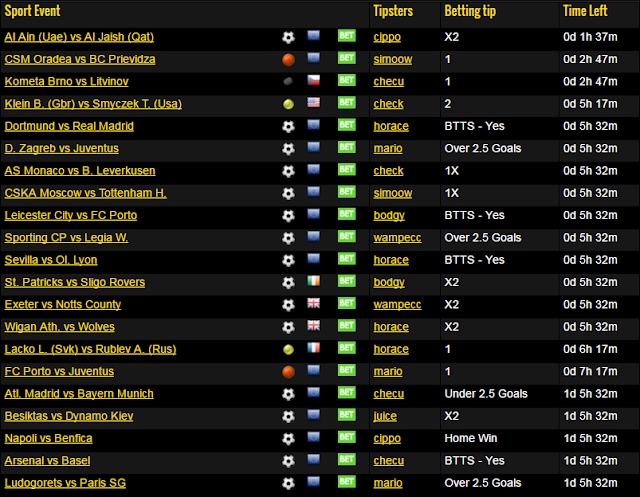Open Ludogorets vs Paris SG event
Viewport: 640px width, 497px height.
[65, 483]
